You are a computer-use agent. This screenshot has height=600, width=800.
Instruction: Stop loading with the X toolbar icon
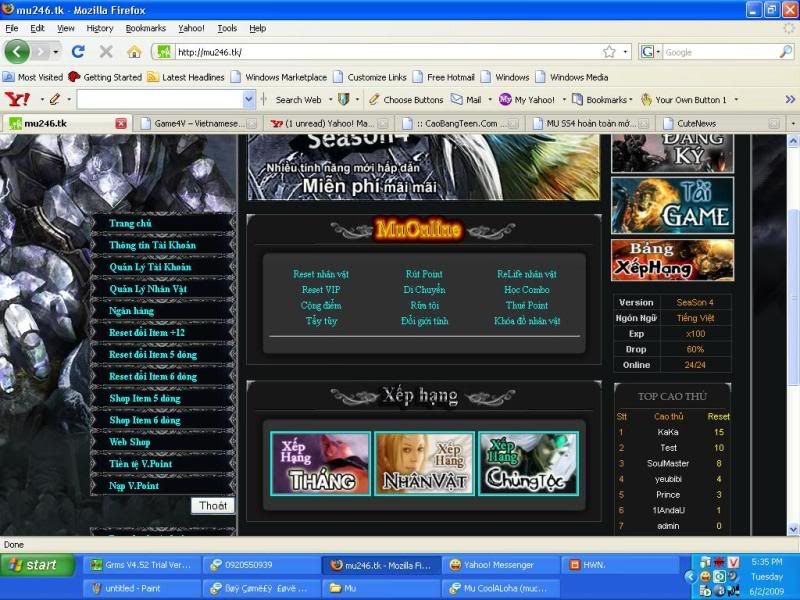(106, 52)
